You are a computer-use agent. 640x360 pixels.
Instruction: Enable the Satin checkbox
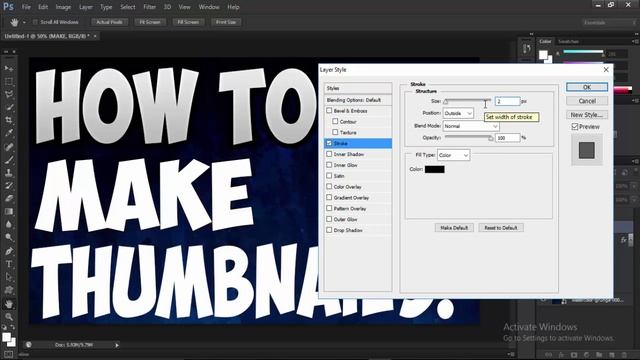[329, 176]
